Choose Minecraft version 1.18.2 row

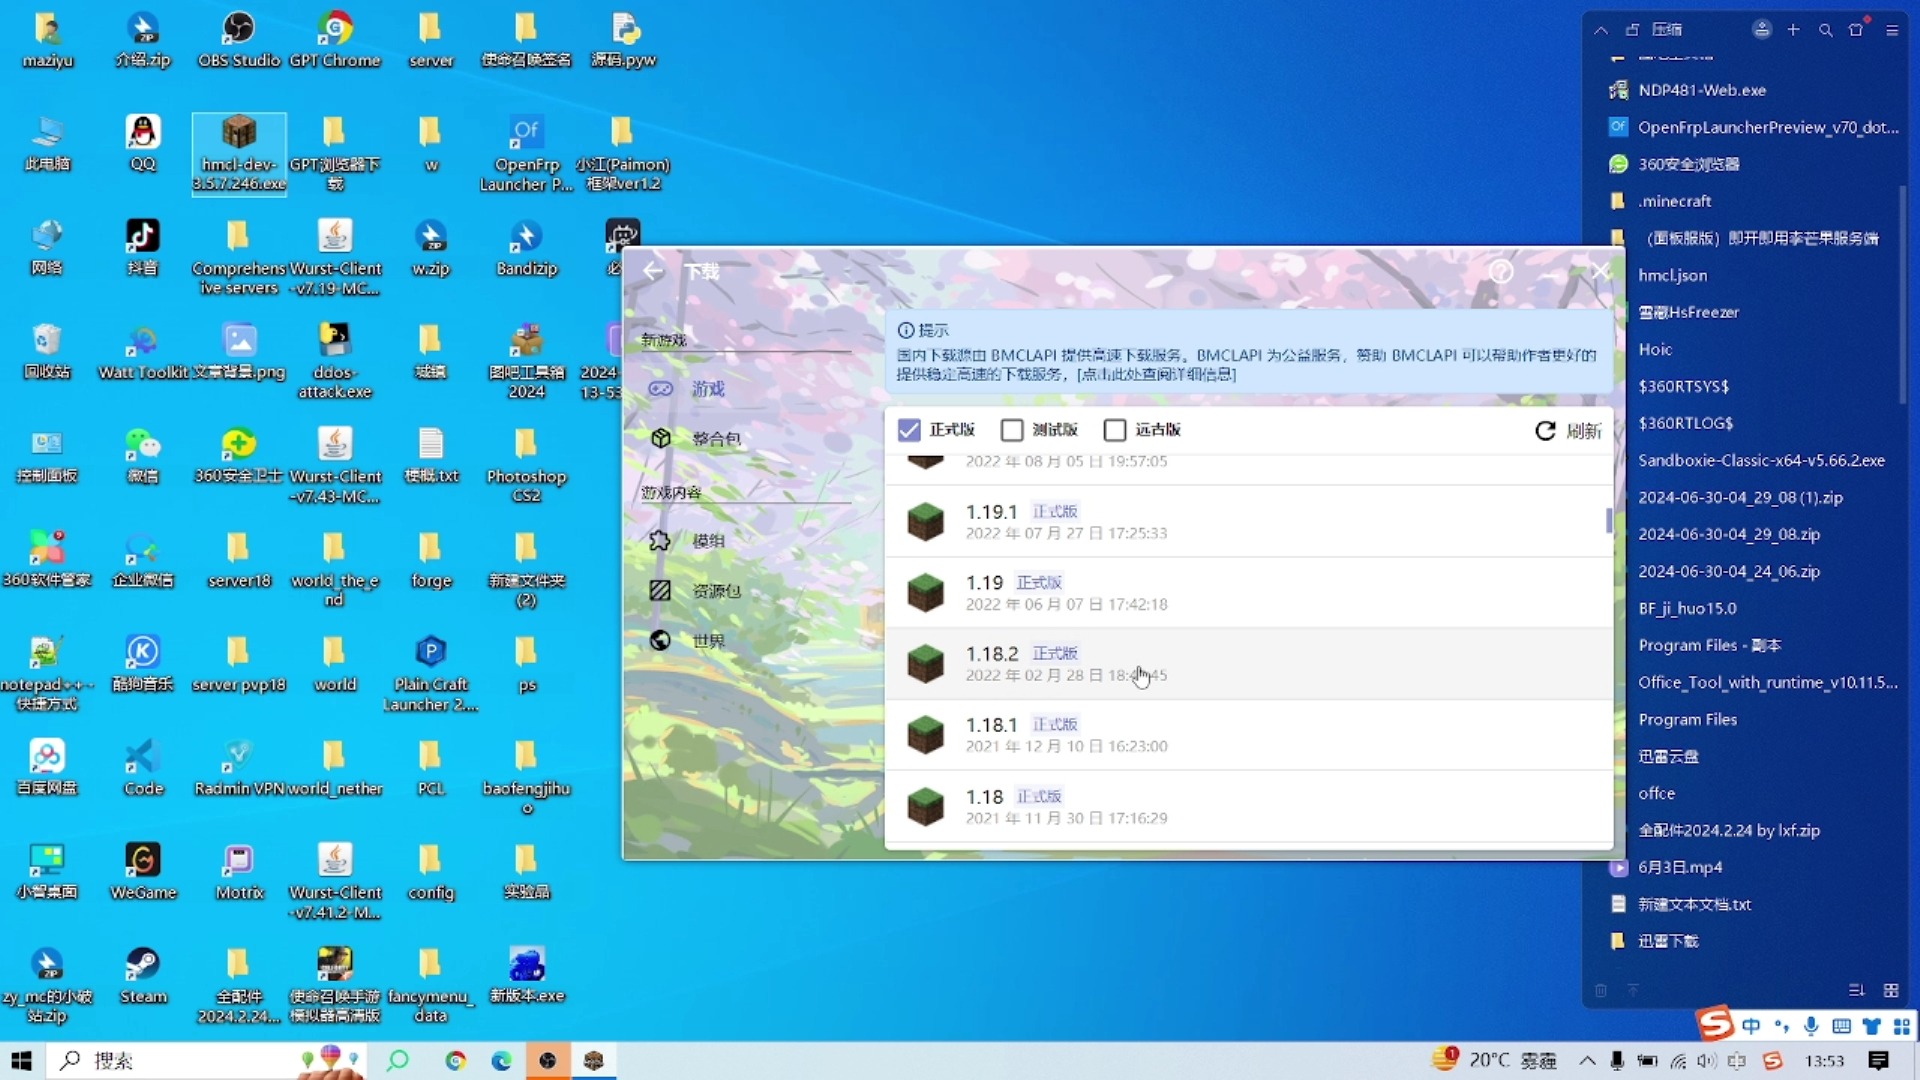1248,664
